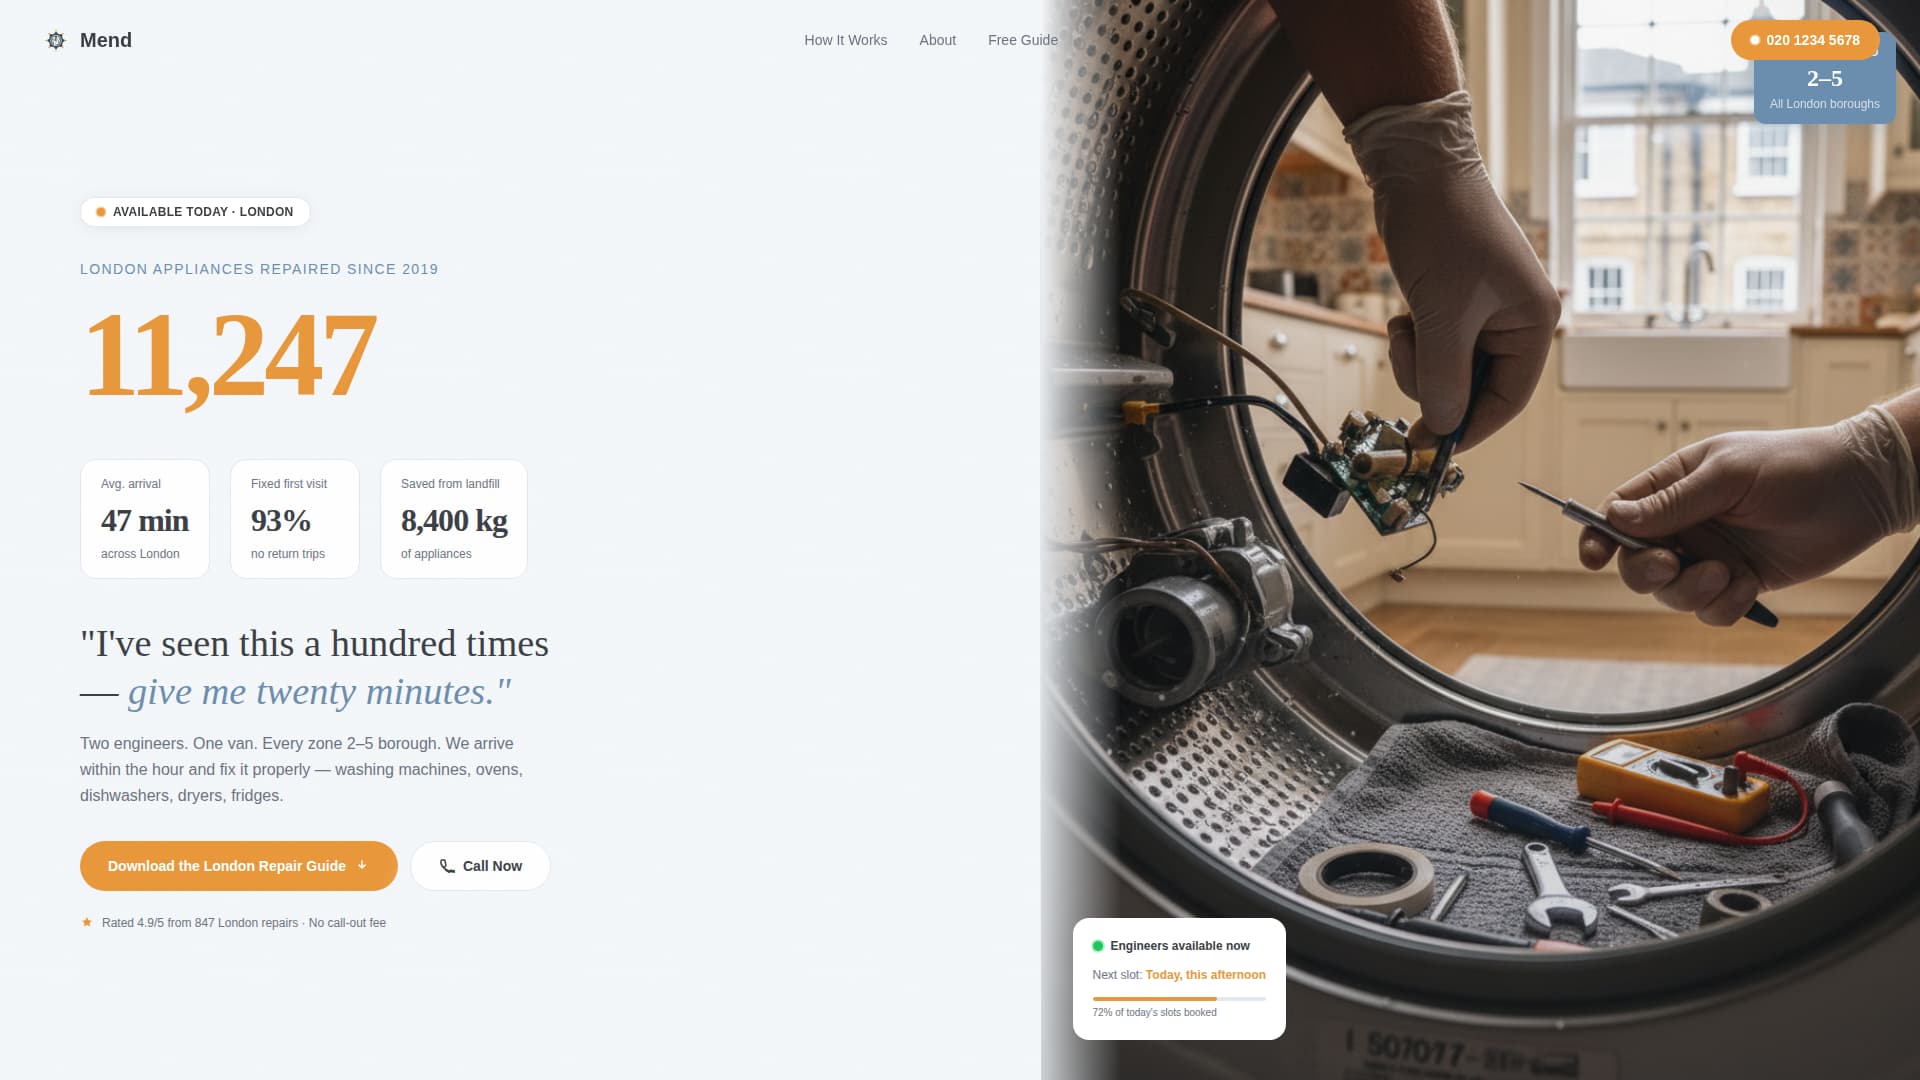Click the Mend gear logo icon
Screen dimensions: 1920x1080
point(56,40)
